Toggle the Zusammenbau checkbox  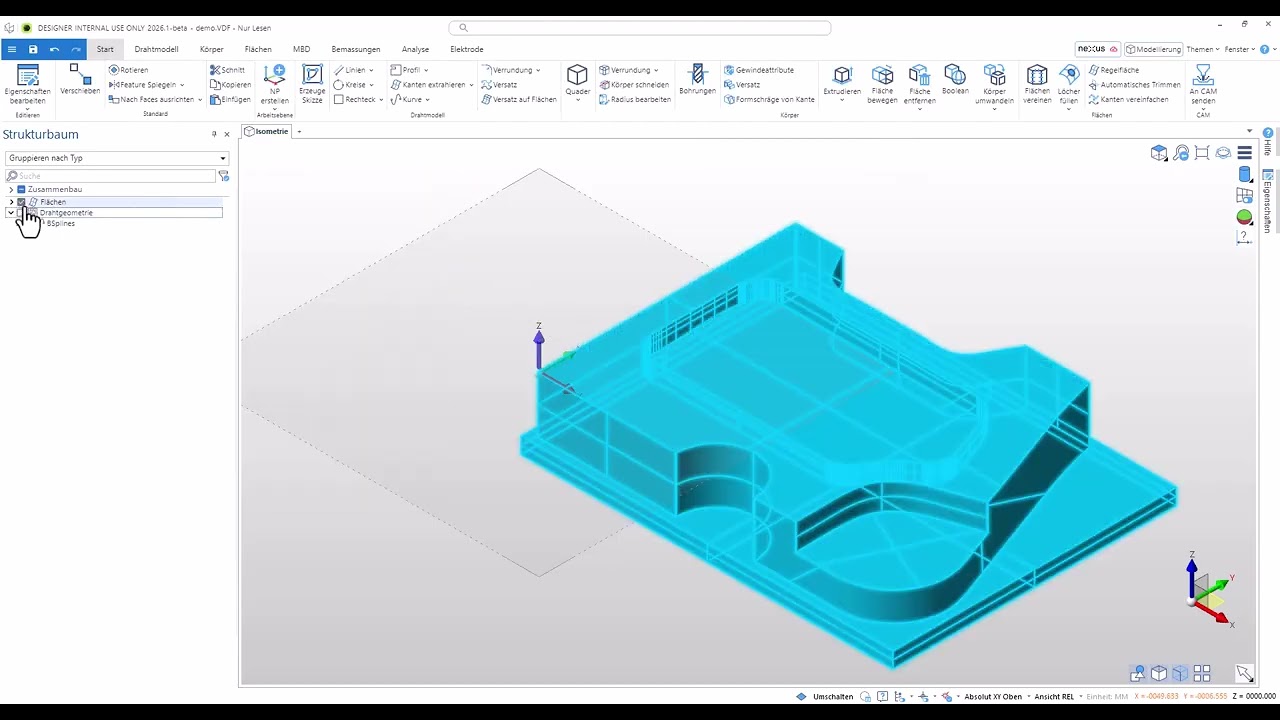click(21, 189)
